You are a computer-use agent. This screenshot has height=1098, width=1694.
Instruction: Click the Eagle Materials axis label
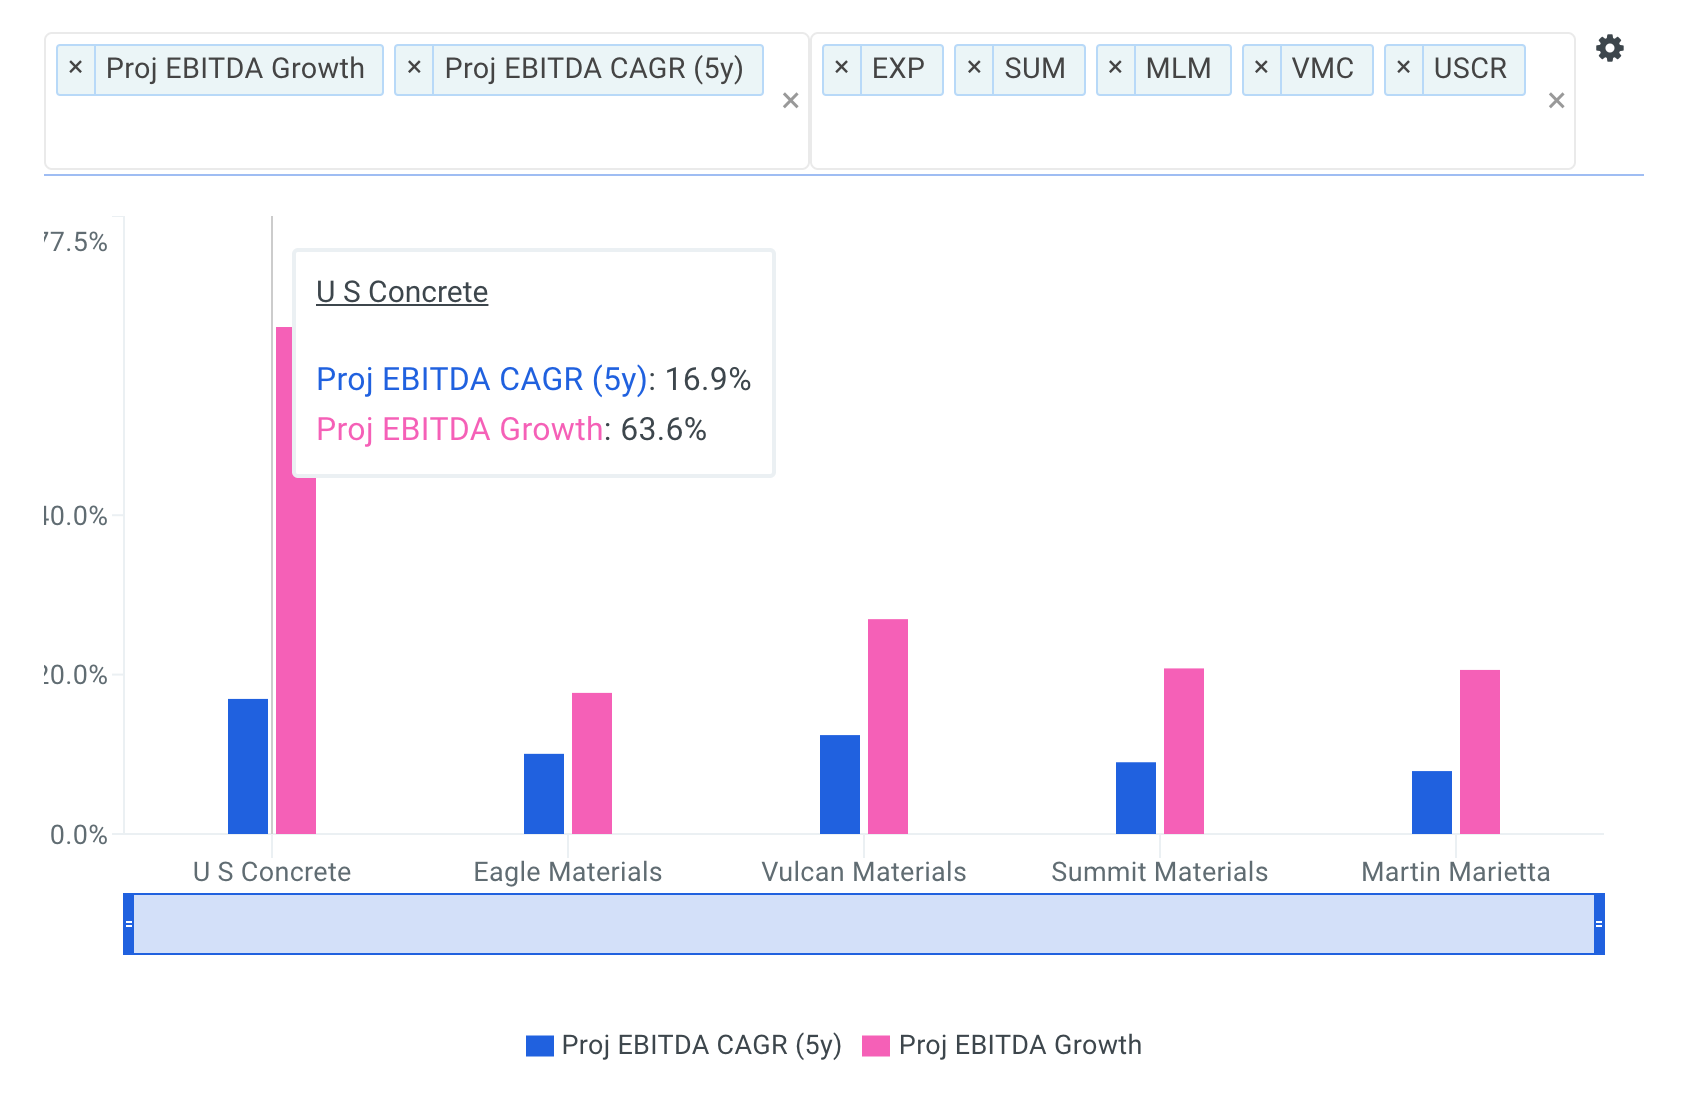coord(568,872)
